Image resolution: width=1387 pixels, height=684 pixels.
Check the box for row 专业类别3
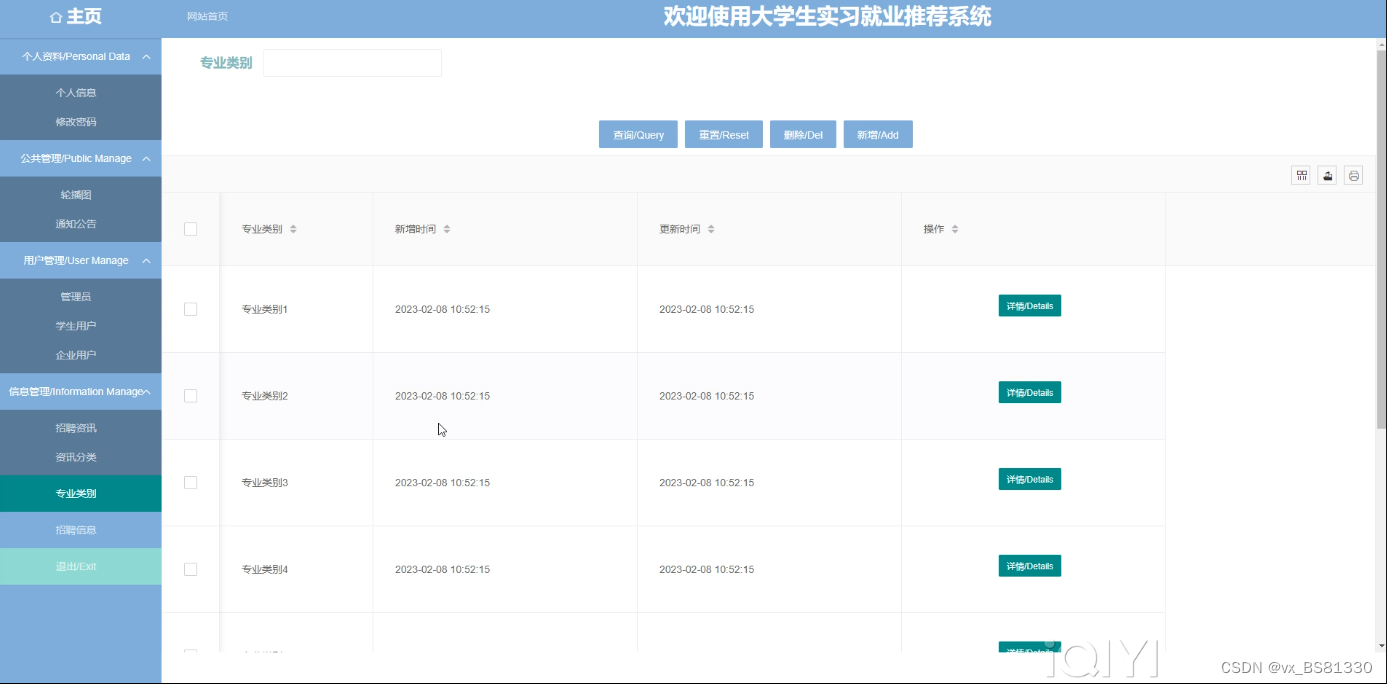click(191, 482)
